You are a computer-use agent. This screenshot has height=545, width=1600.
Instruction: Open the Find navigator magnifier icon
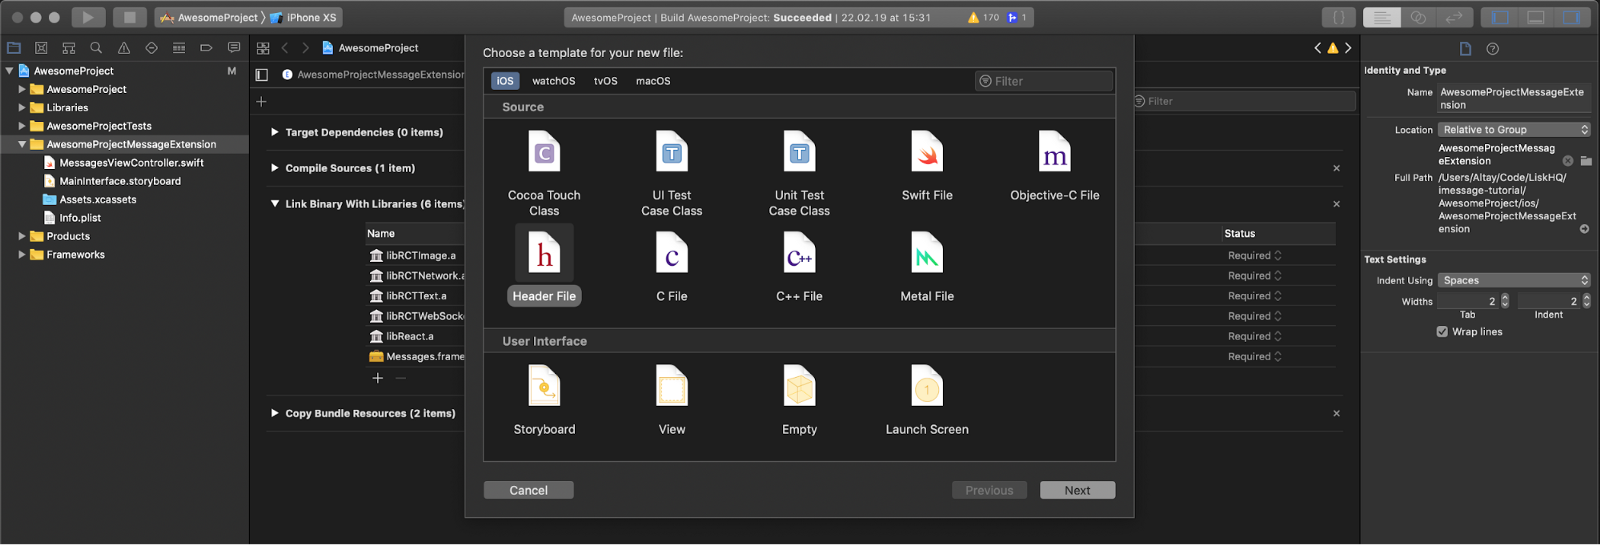(96, 48)
